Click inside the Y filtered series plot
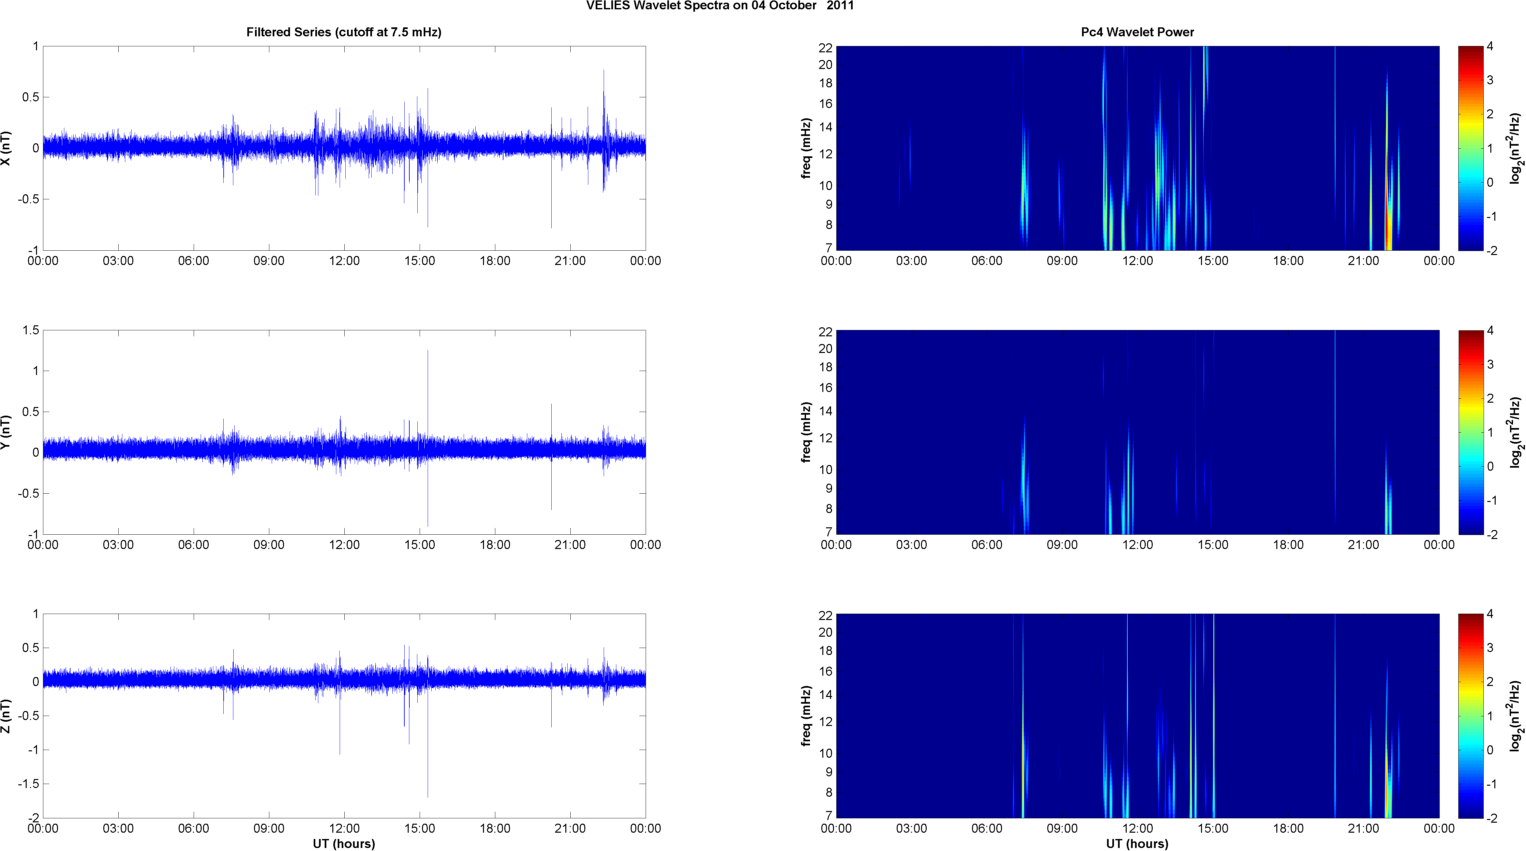Screen dimensions: 1526x851 click(x=344, y=432)
